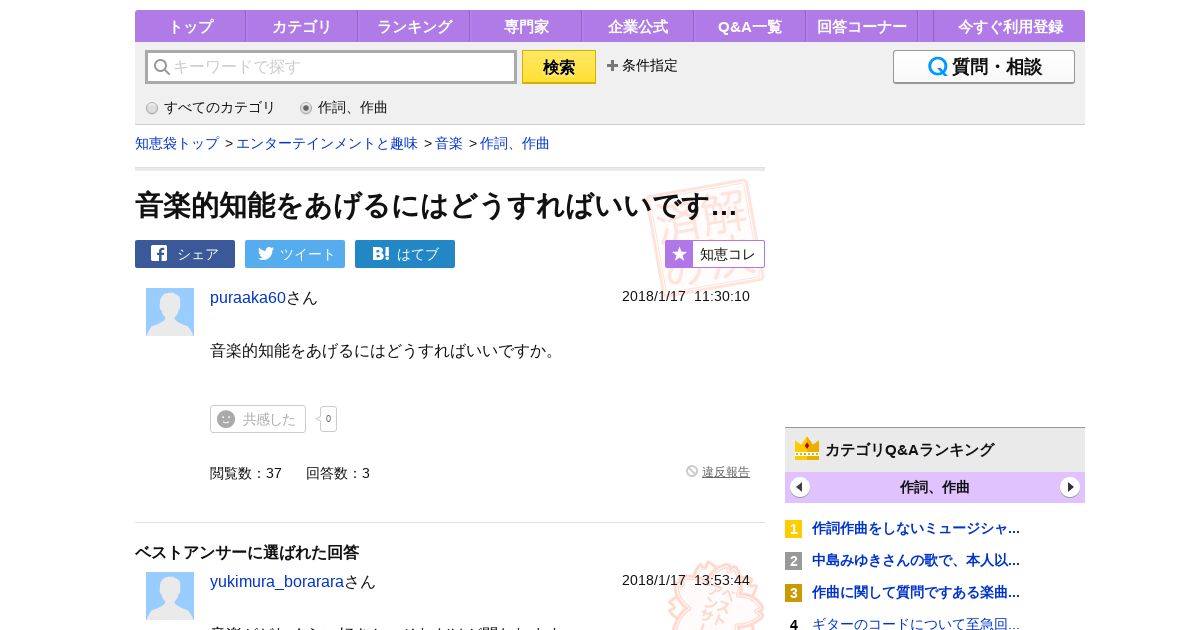Open the 企業公式 tab

pyautogui.click(x=638, y=26)
